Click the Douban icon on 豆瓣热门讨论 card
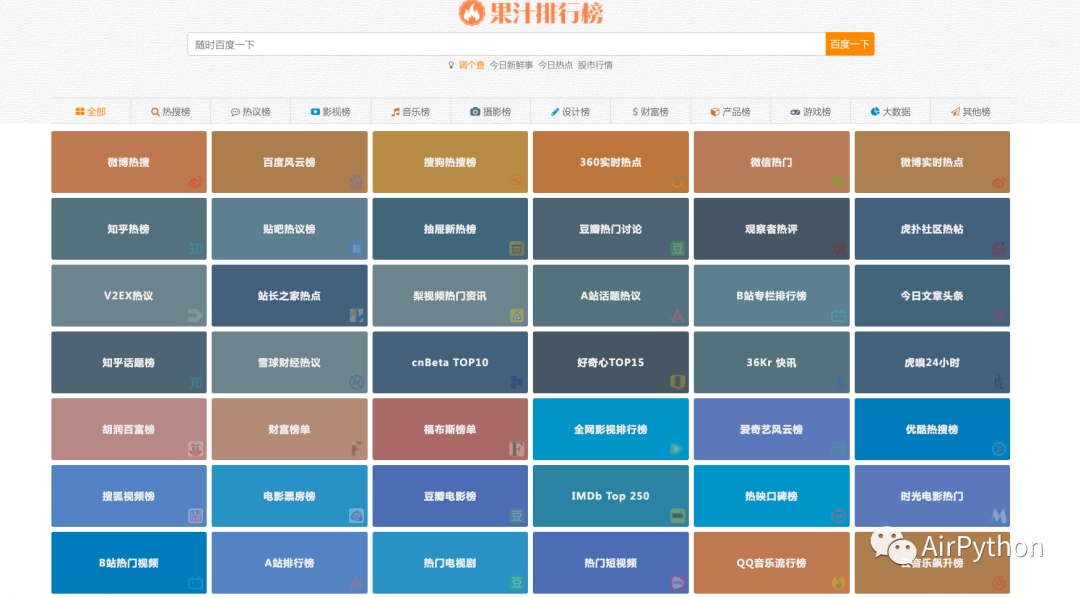 pos(678,249)
